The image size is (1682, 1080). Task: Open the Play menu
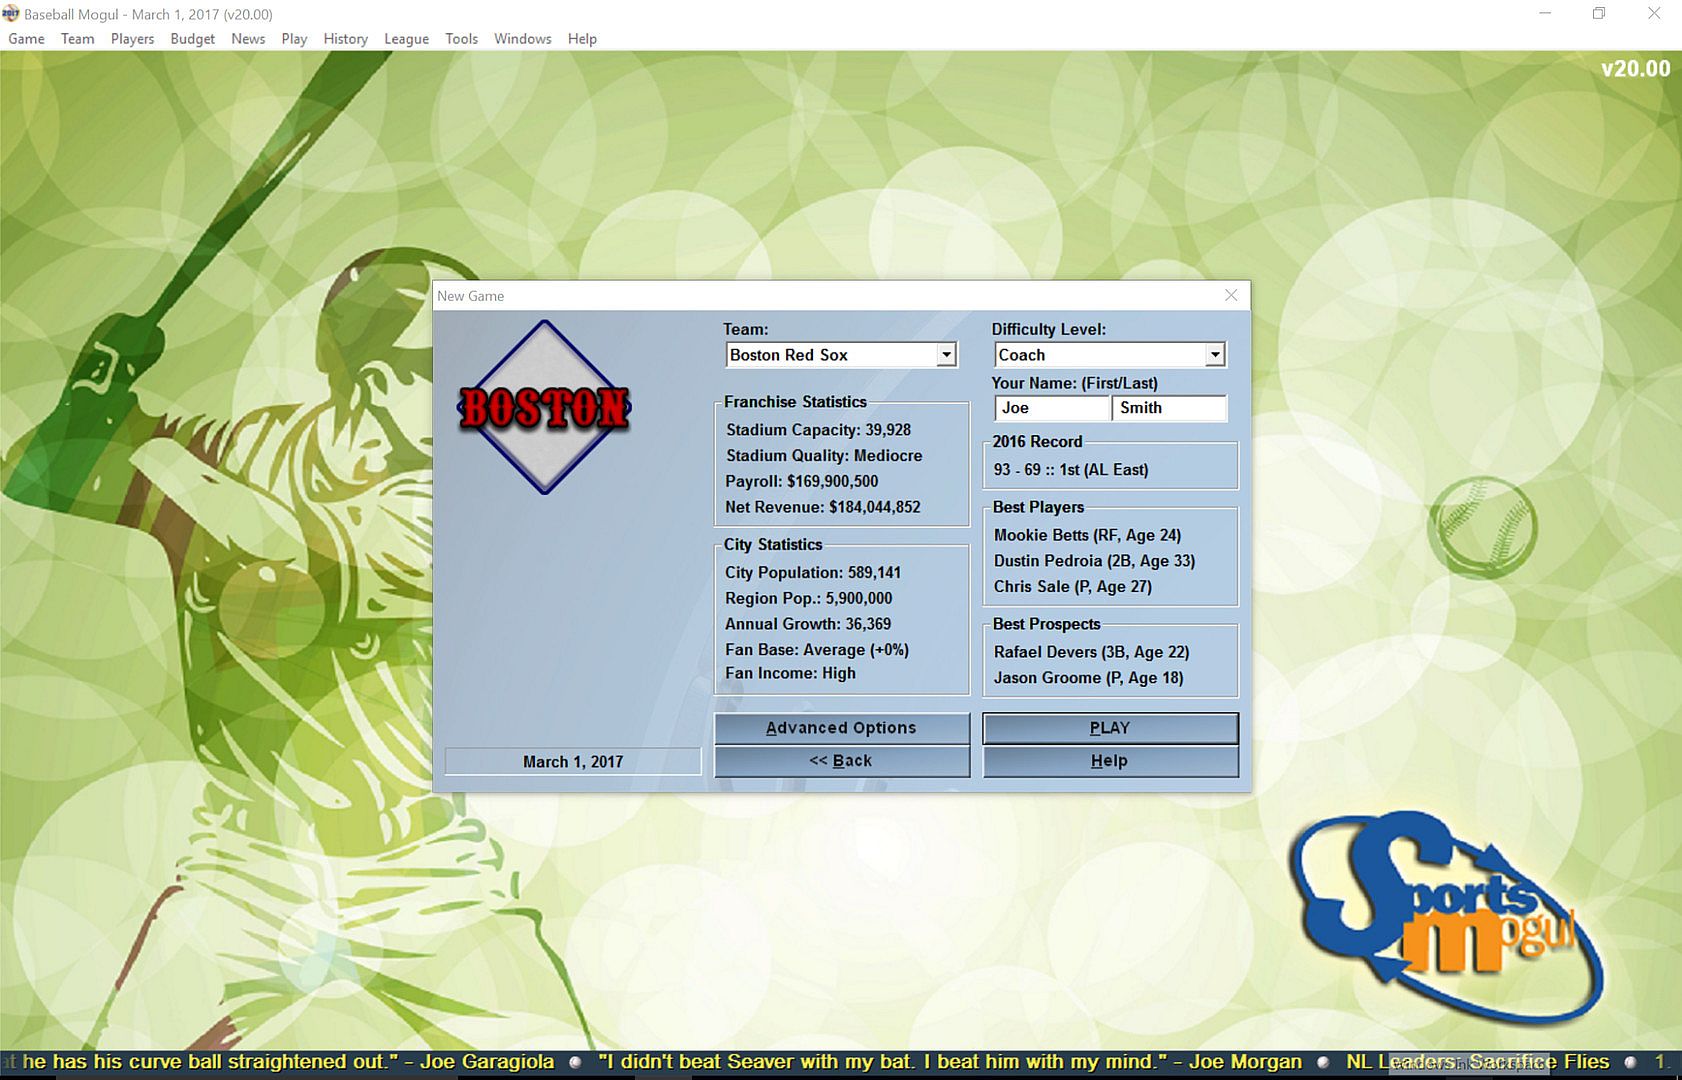click(x=294, y=39)
